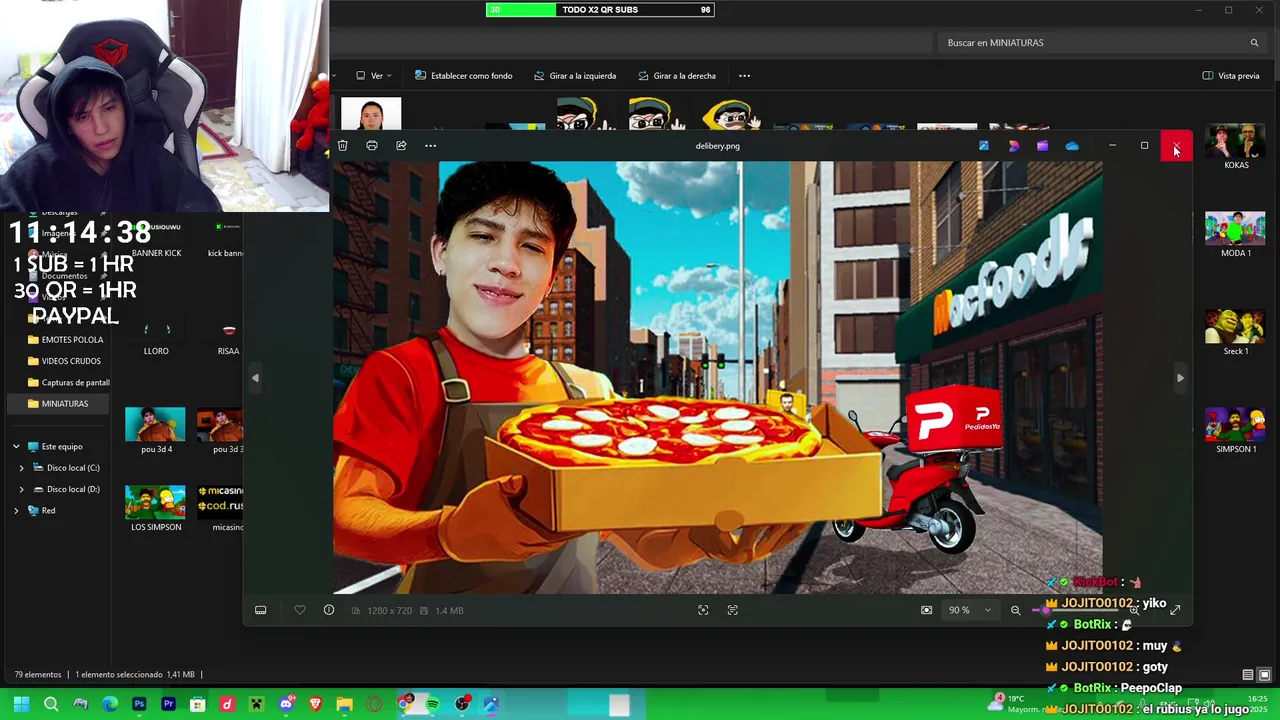Toggle Vista previa pane

[x=1231, y=76]
